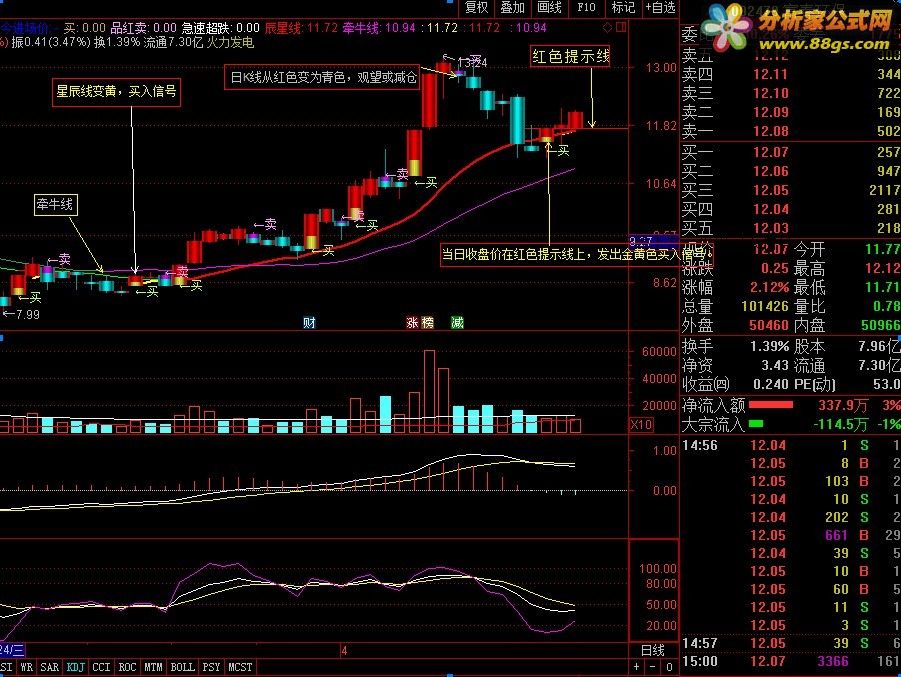Open the ROC indicator tab

point(127,667)
